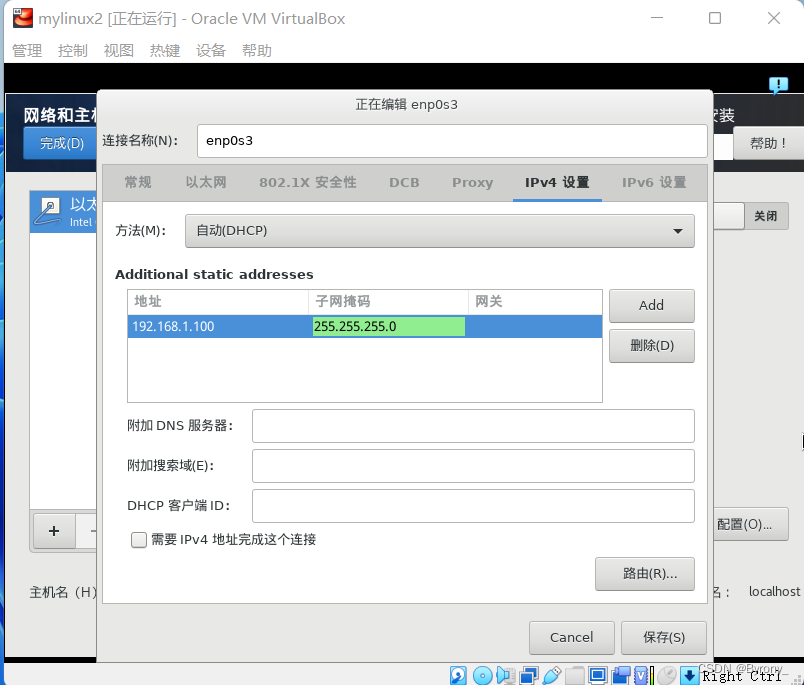Click the 保存(S) button to save
Screen dimensions: 804x685
pos(663,637)
